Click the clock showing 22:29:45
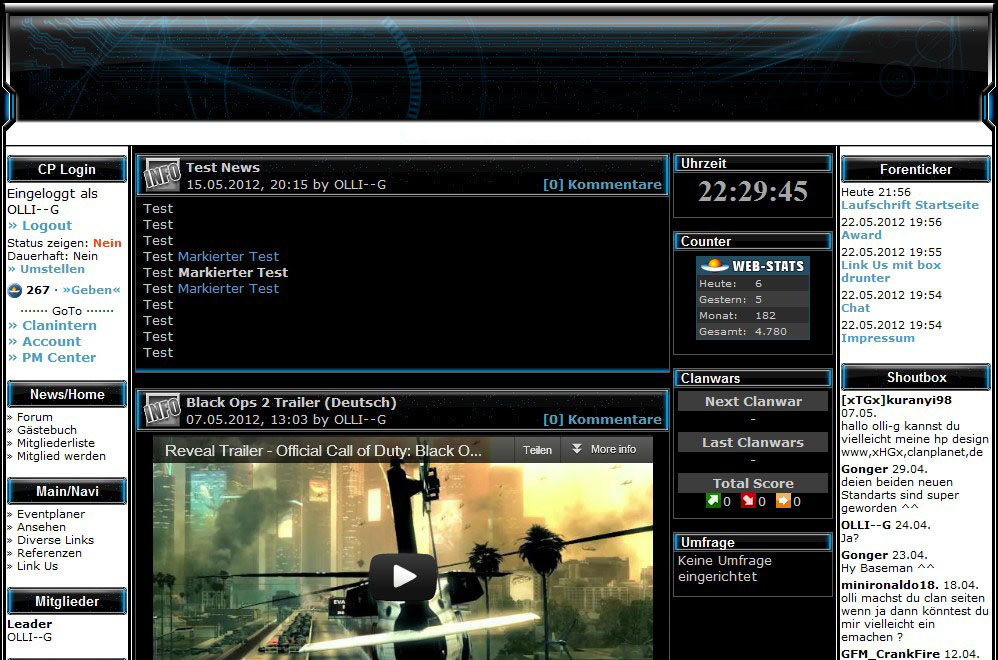Image resolution: width=998 pixels, height=660 pixels. tap(753, 192)
